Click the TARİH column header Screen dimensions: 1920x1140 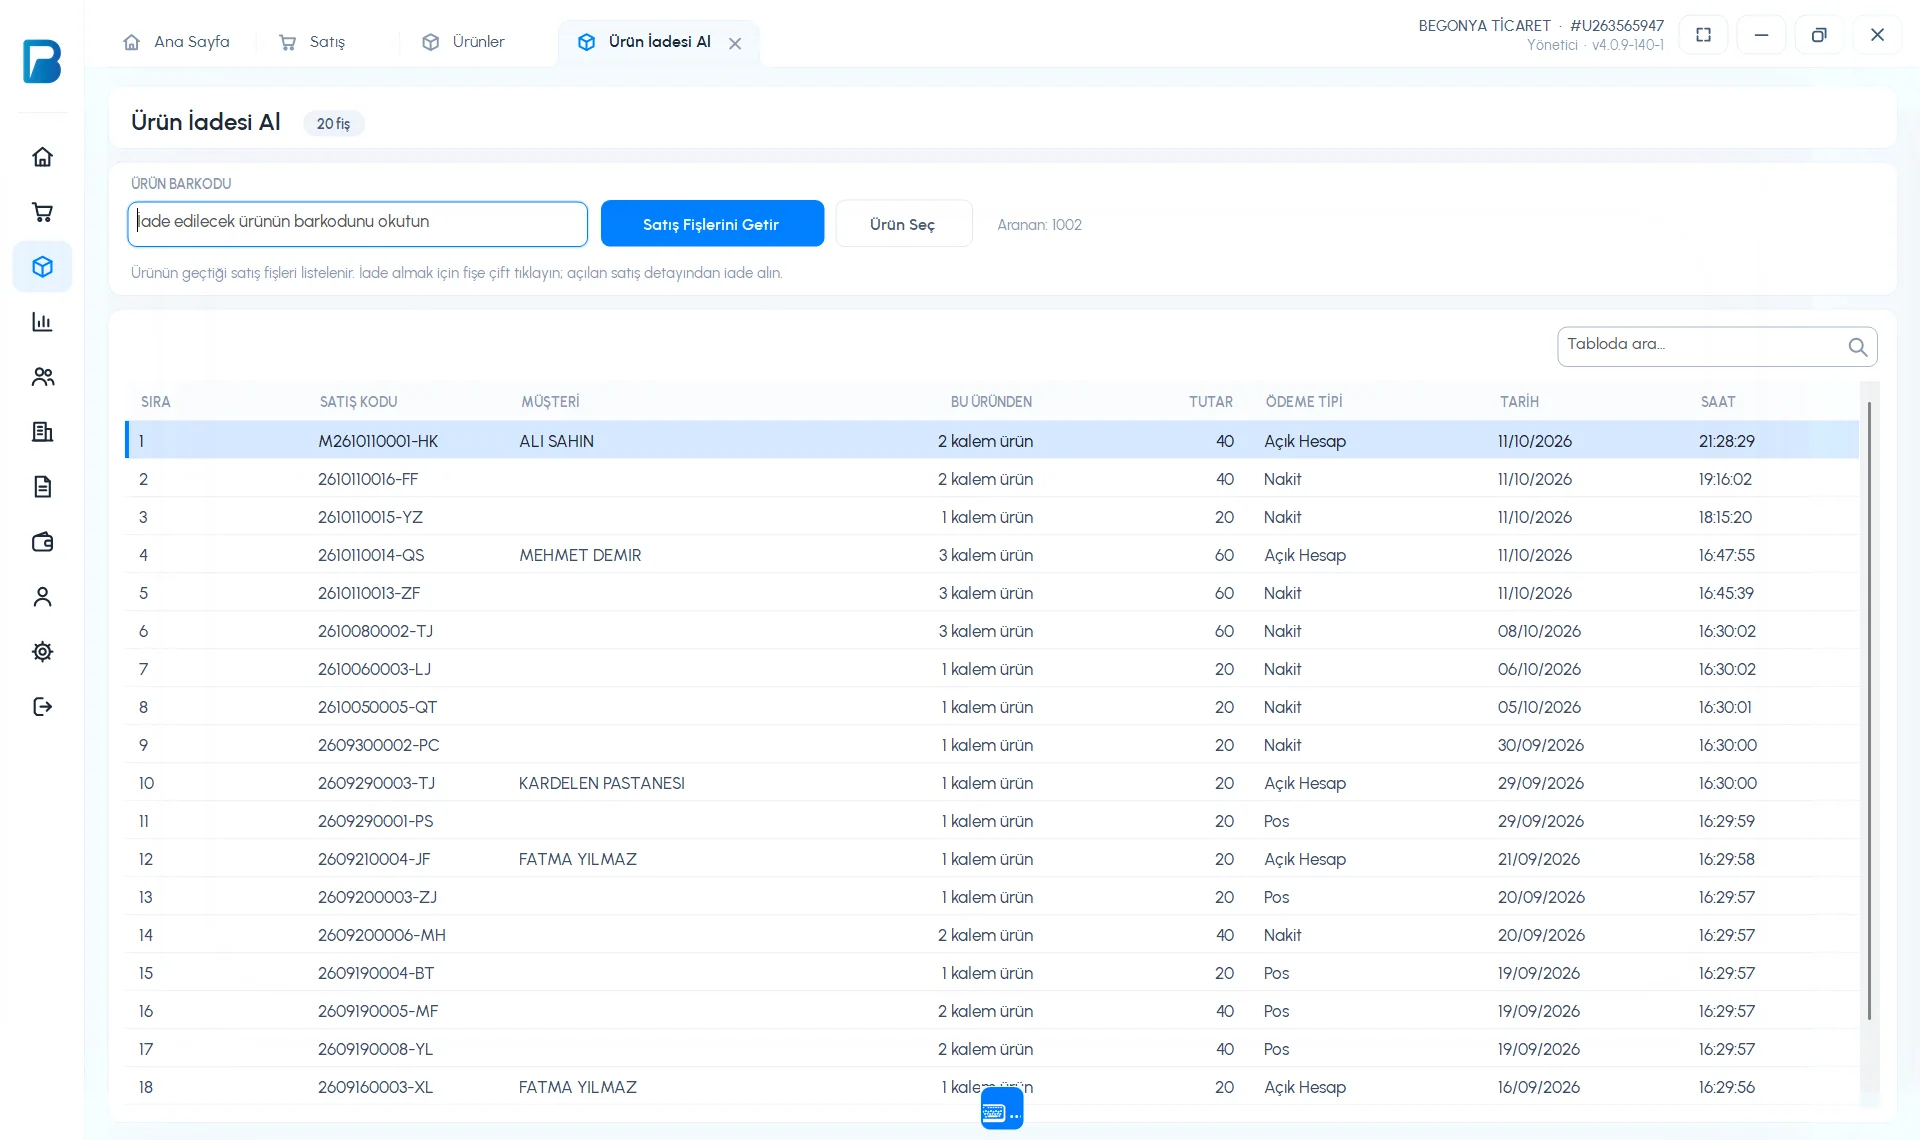point(1519,402)
